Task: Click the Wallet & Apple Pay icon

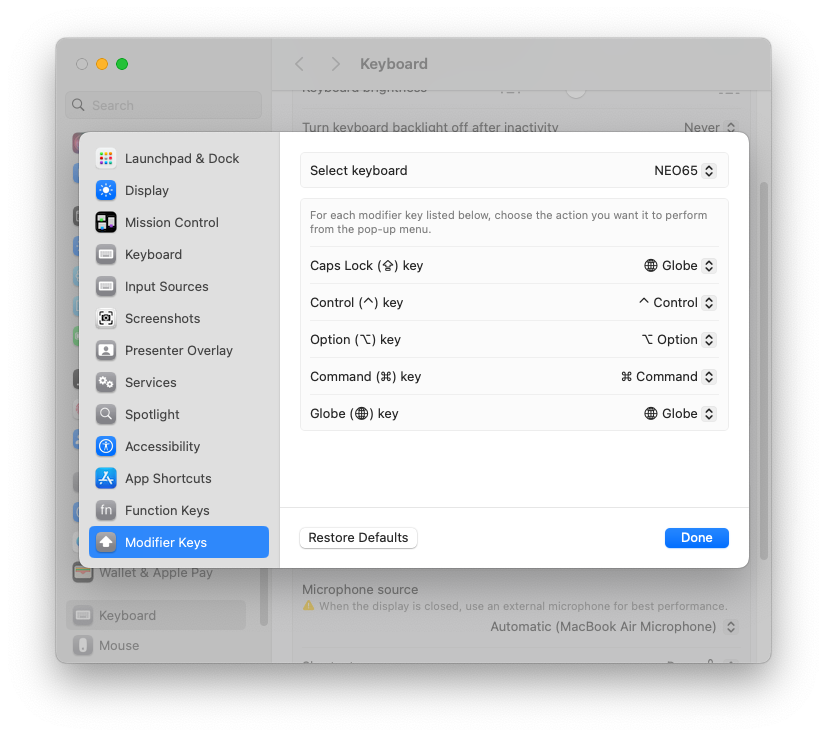Action: coord(83,573)
